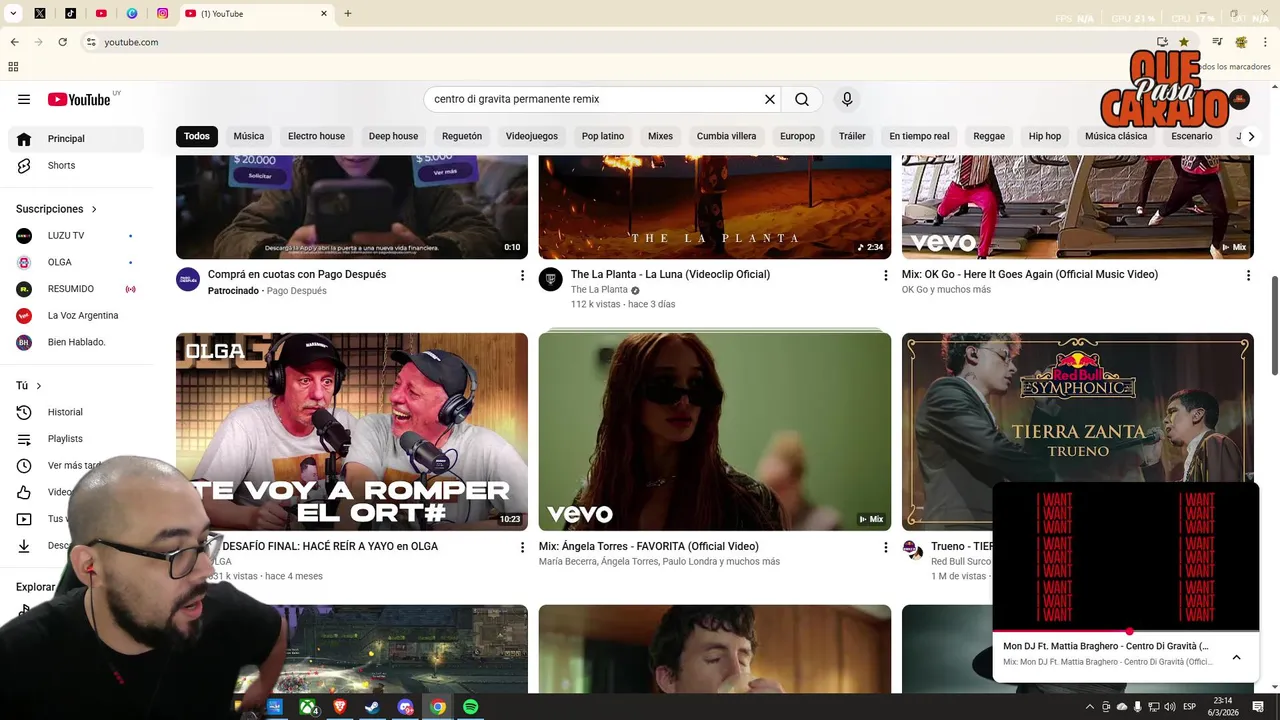1280x720 pixels.
Task: Open options for Yayo en OLGA video
Action: pos(522,547)
